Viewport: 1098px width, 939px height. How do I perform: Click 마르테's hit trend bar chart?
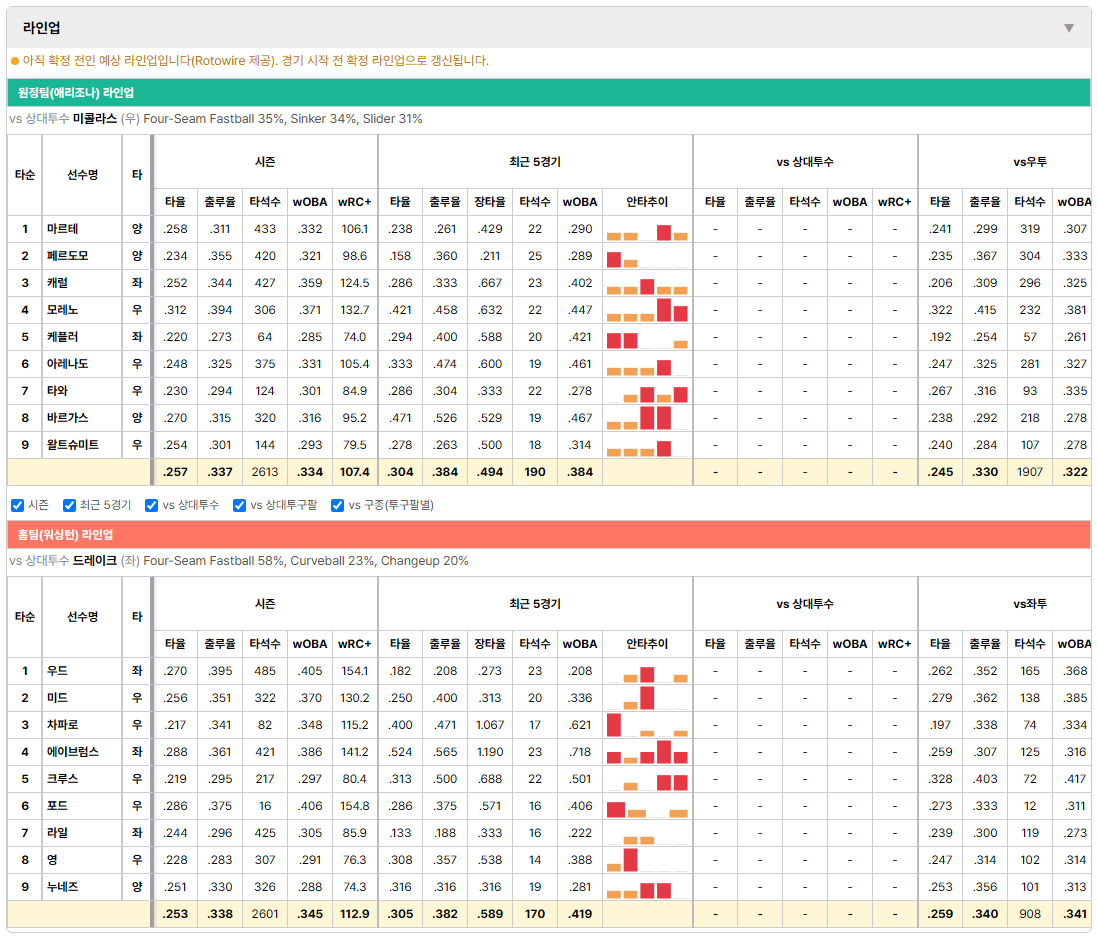647,230
